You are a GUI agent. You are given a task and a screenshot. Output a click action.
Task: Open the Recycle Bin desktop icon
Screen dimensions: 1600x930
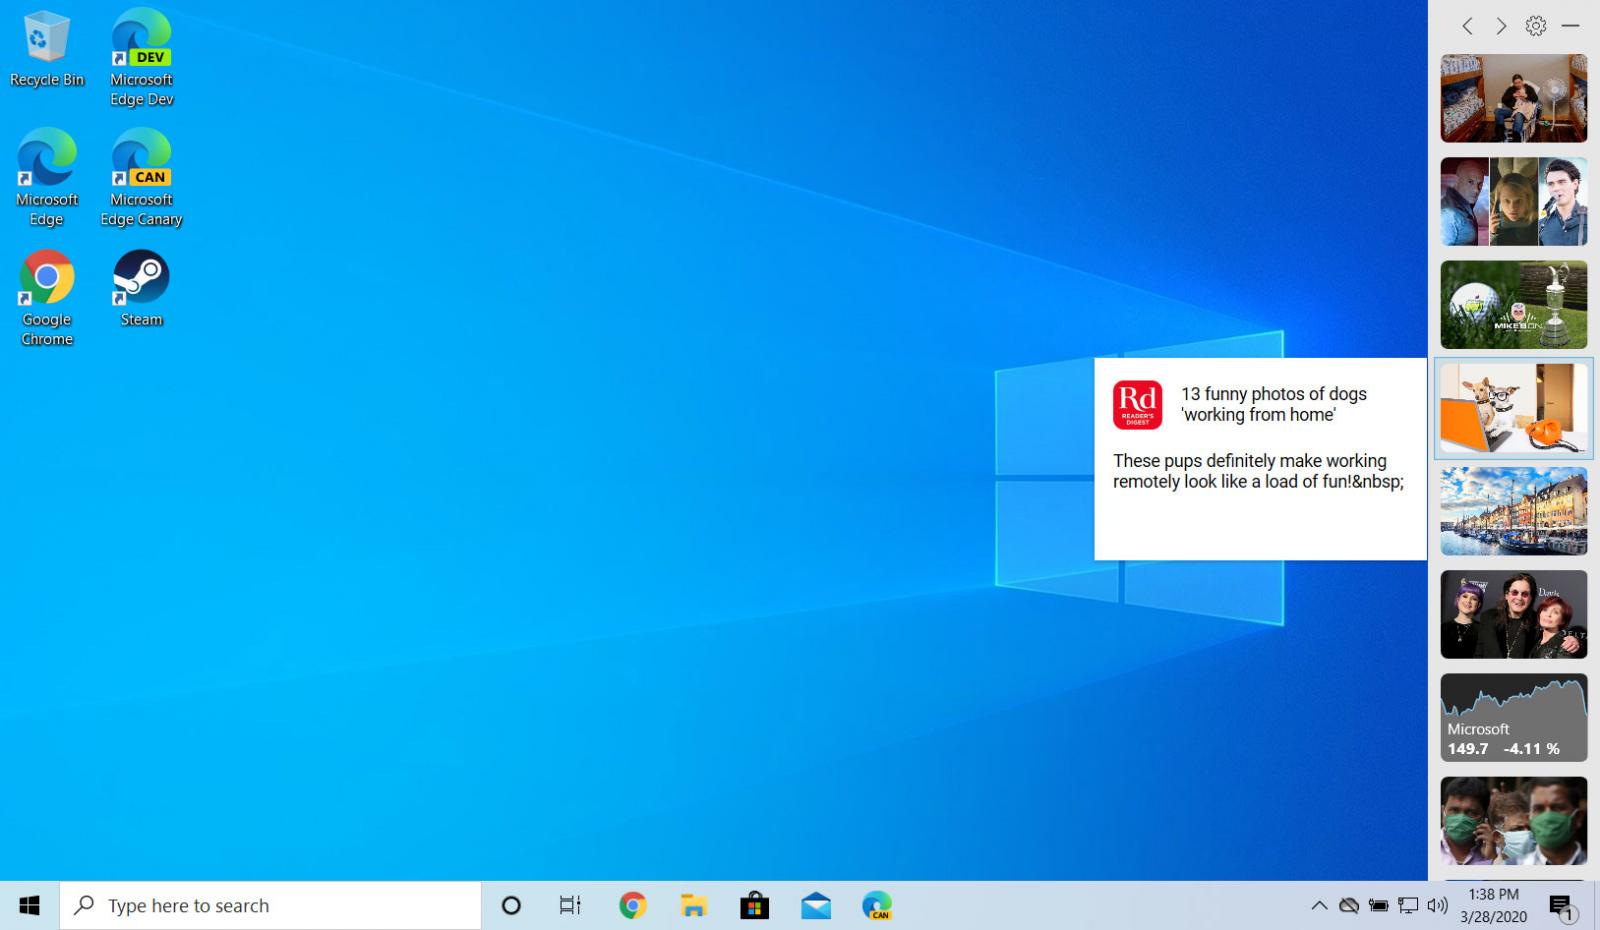coord(46,50)
